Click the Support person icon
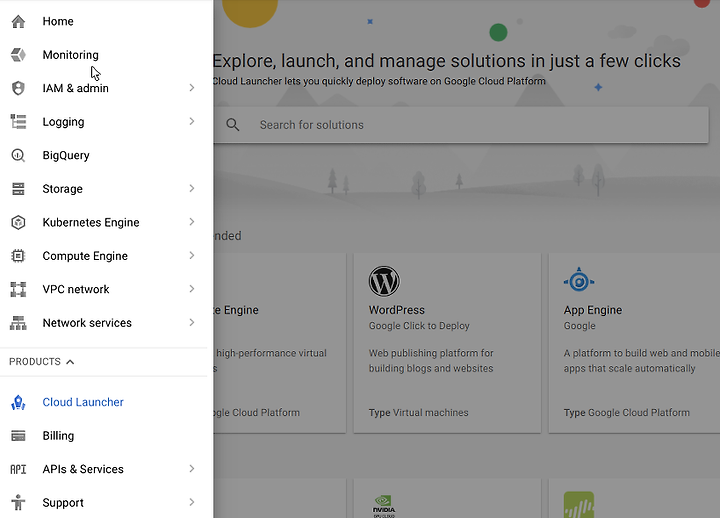720x518 pixels. click(18, 502)
